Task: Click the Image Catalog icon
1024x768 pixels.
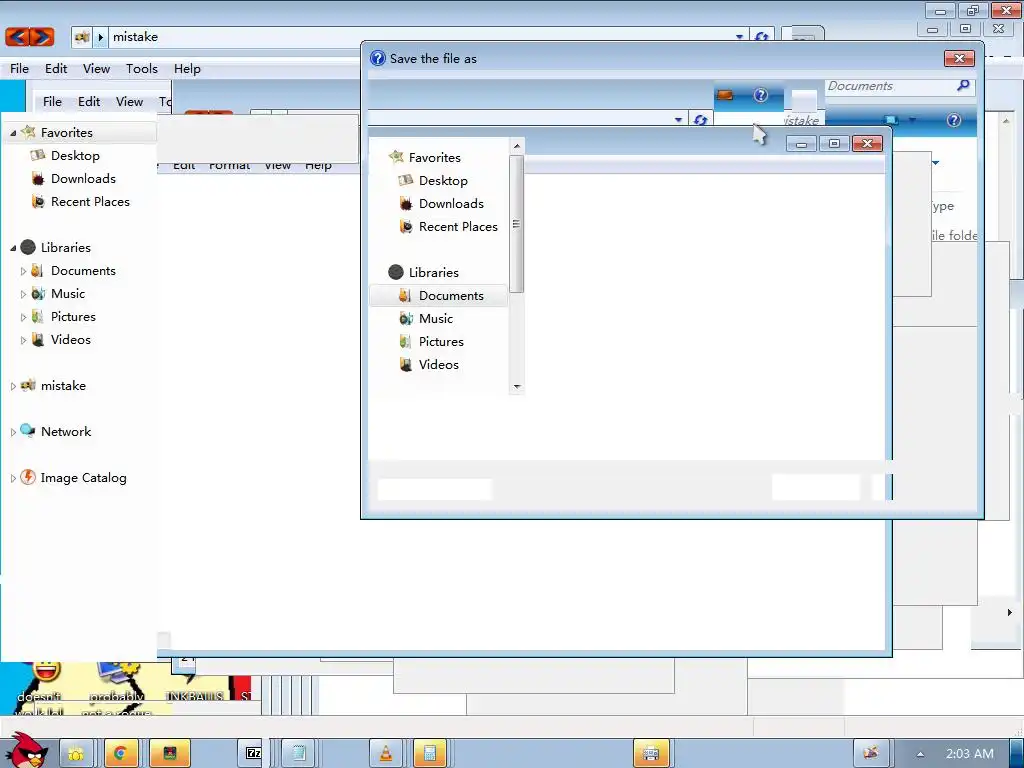Action: pos(27,477)
